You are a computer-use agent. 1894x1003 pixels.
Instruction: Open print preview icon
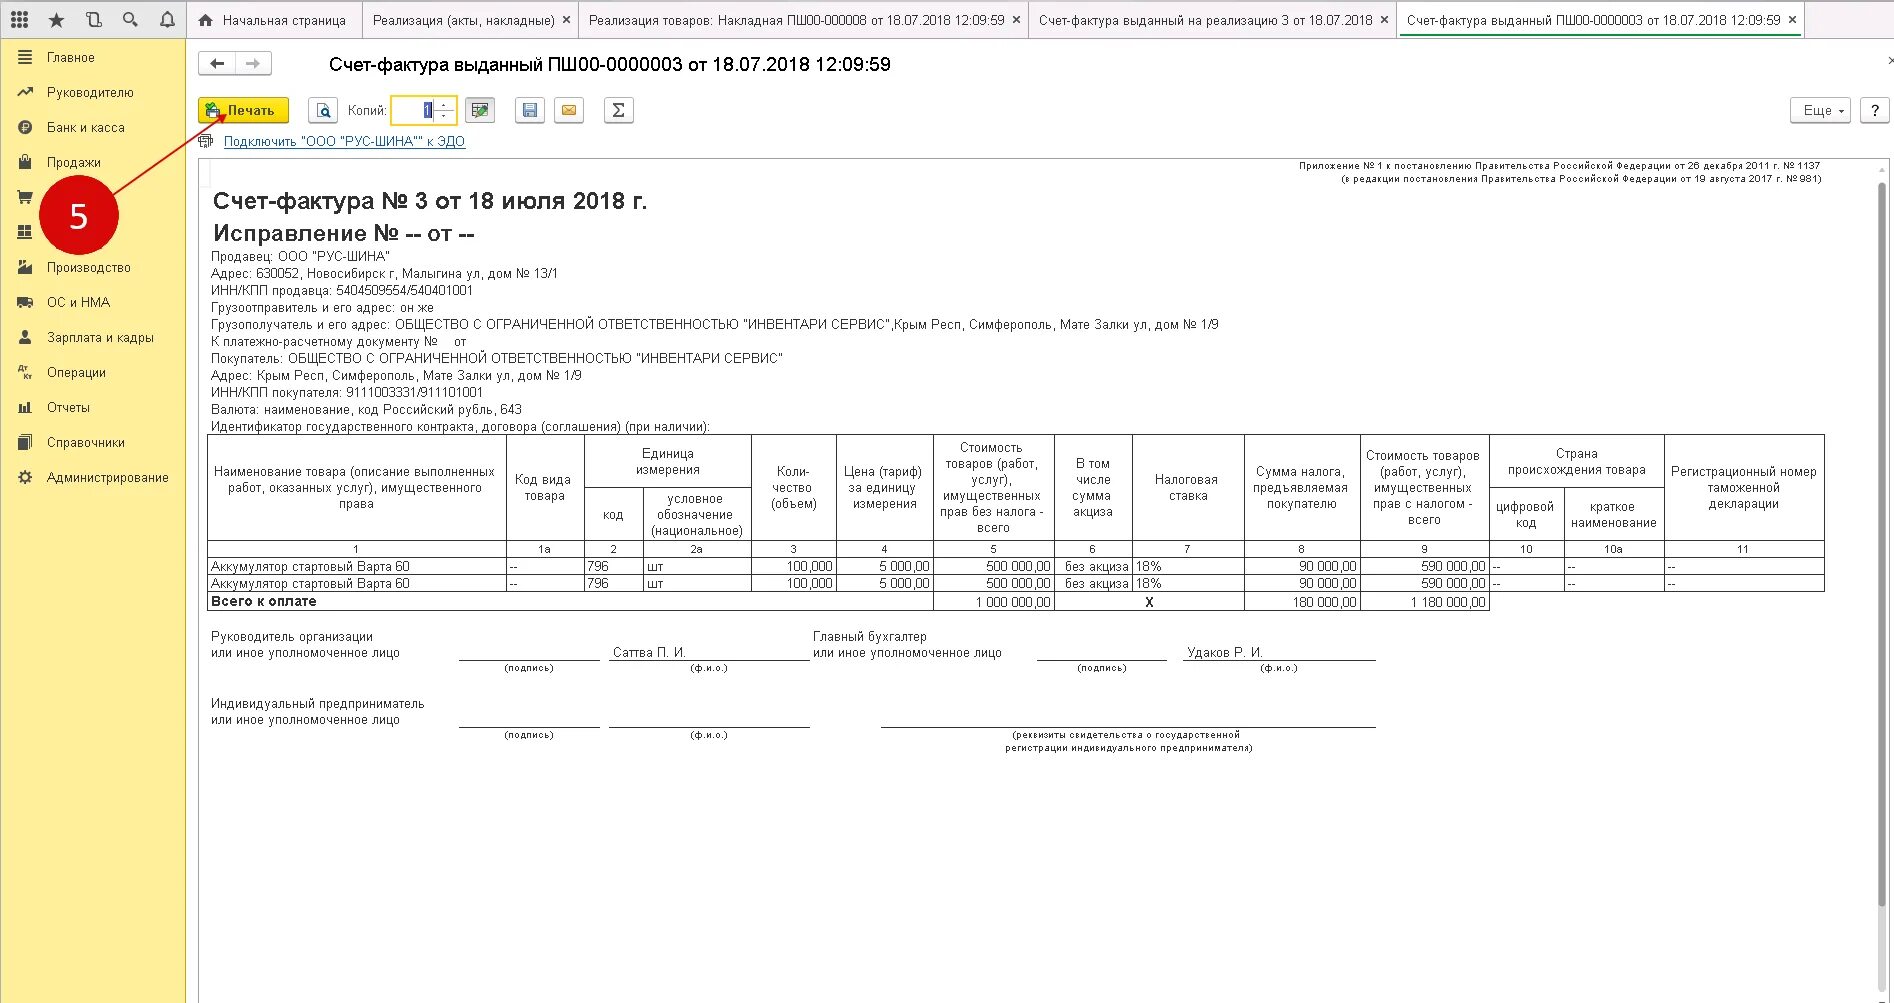click(x=323, y=110)
